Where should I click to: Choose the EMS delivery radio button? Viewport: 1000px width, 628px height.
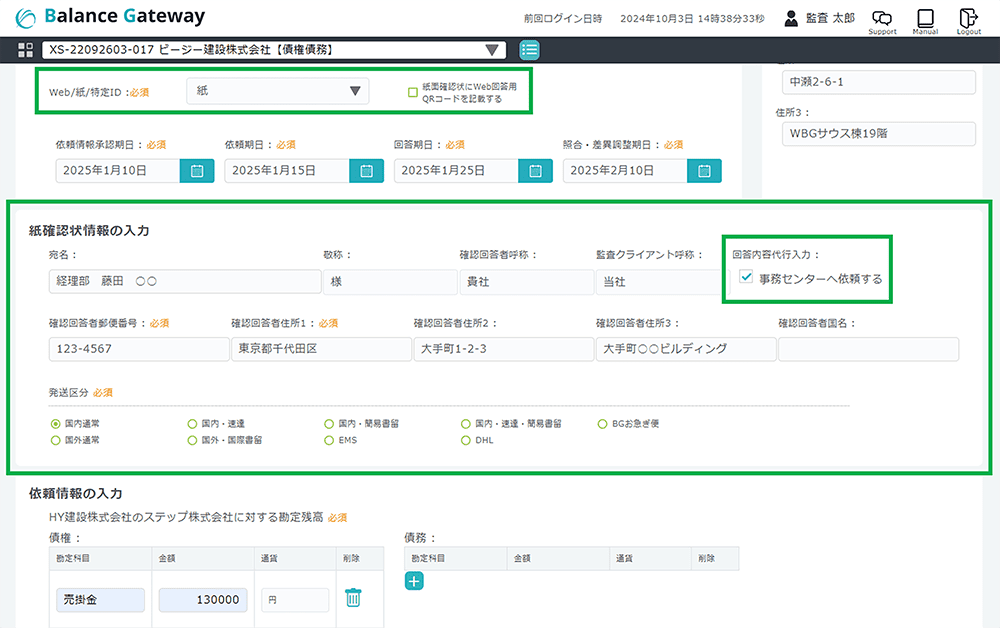click(329, 440)
